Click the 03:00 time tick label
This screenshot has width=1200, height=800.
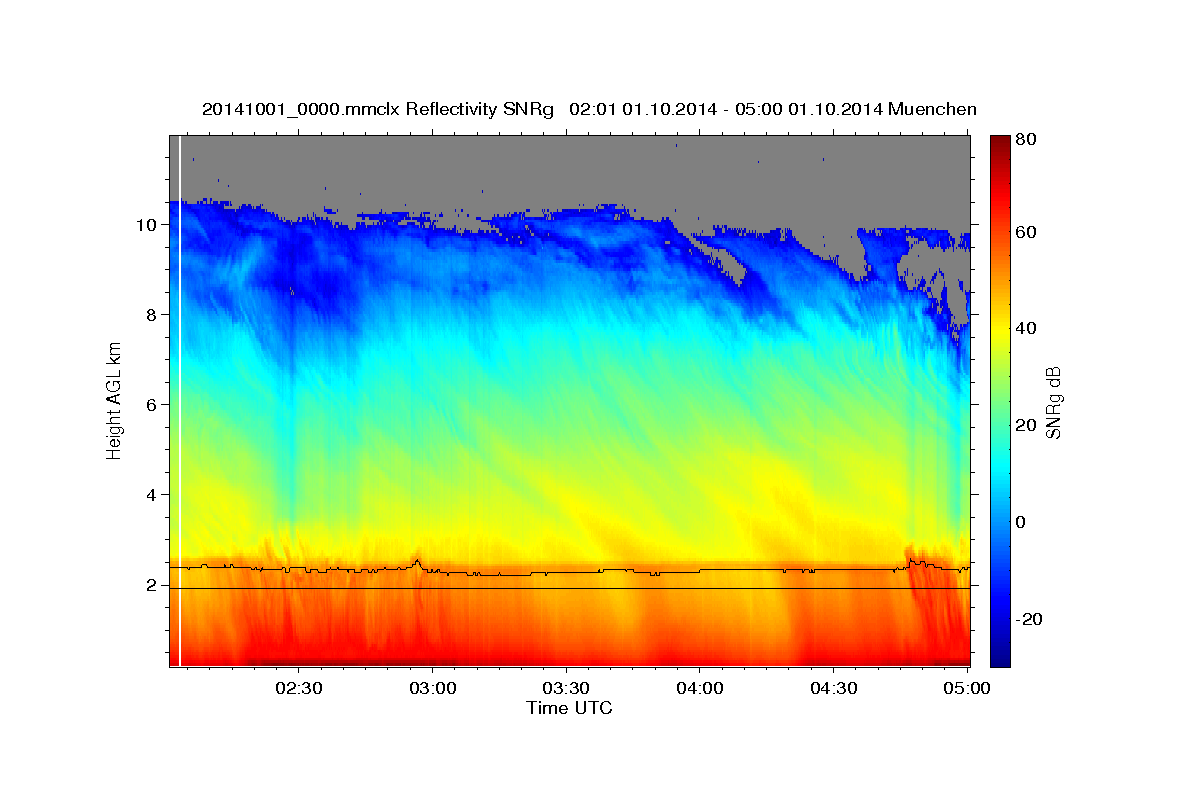tap(432, 689)
